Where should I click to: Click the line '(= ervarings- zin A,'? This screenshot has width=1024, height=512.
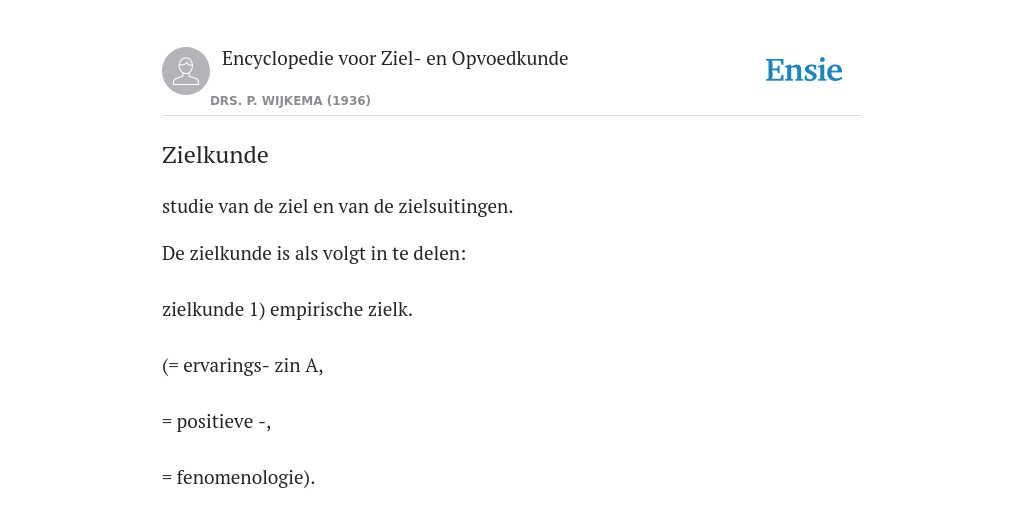(242, 366)
